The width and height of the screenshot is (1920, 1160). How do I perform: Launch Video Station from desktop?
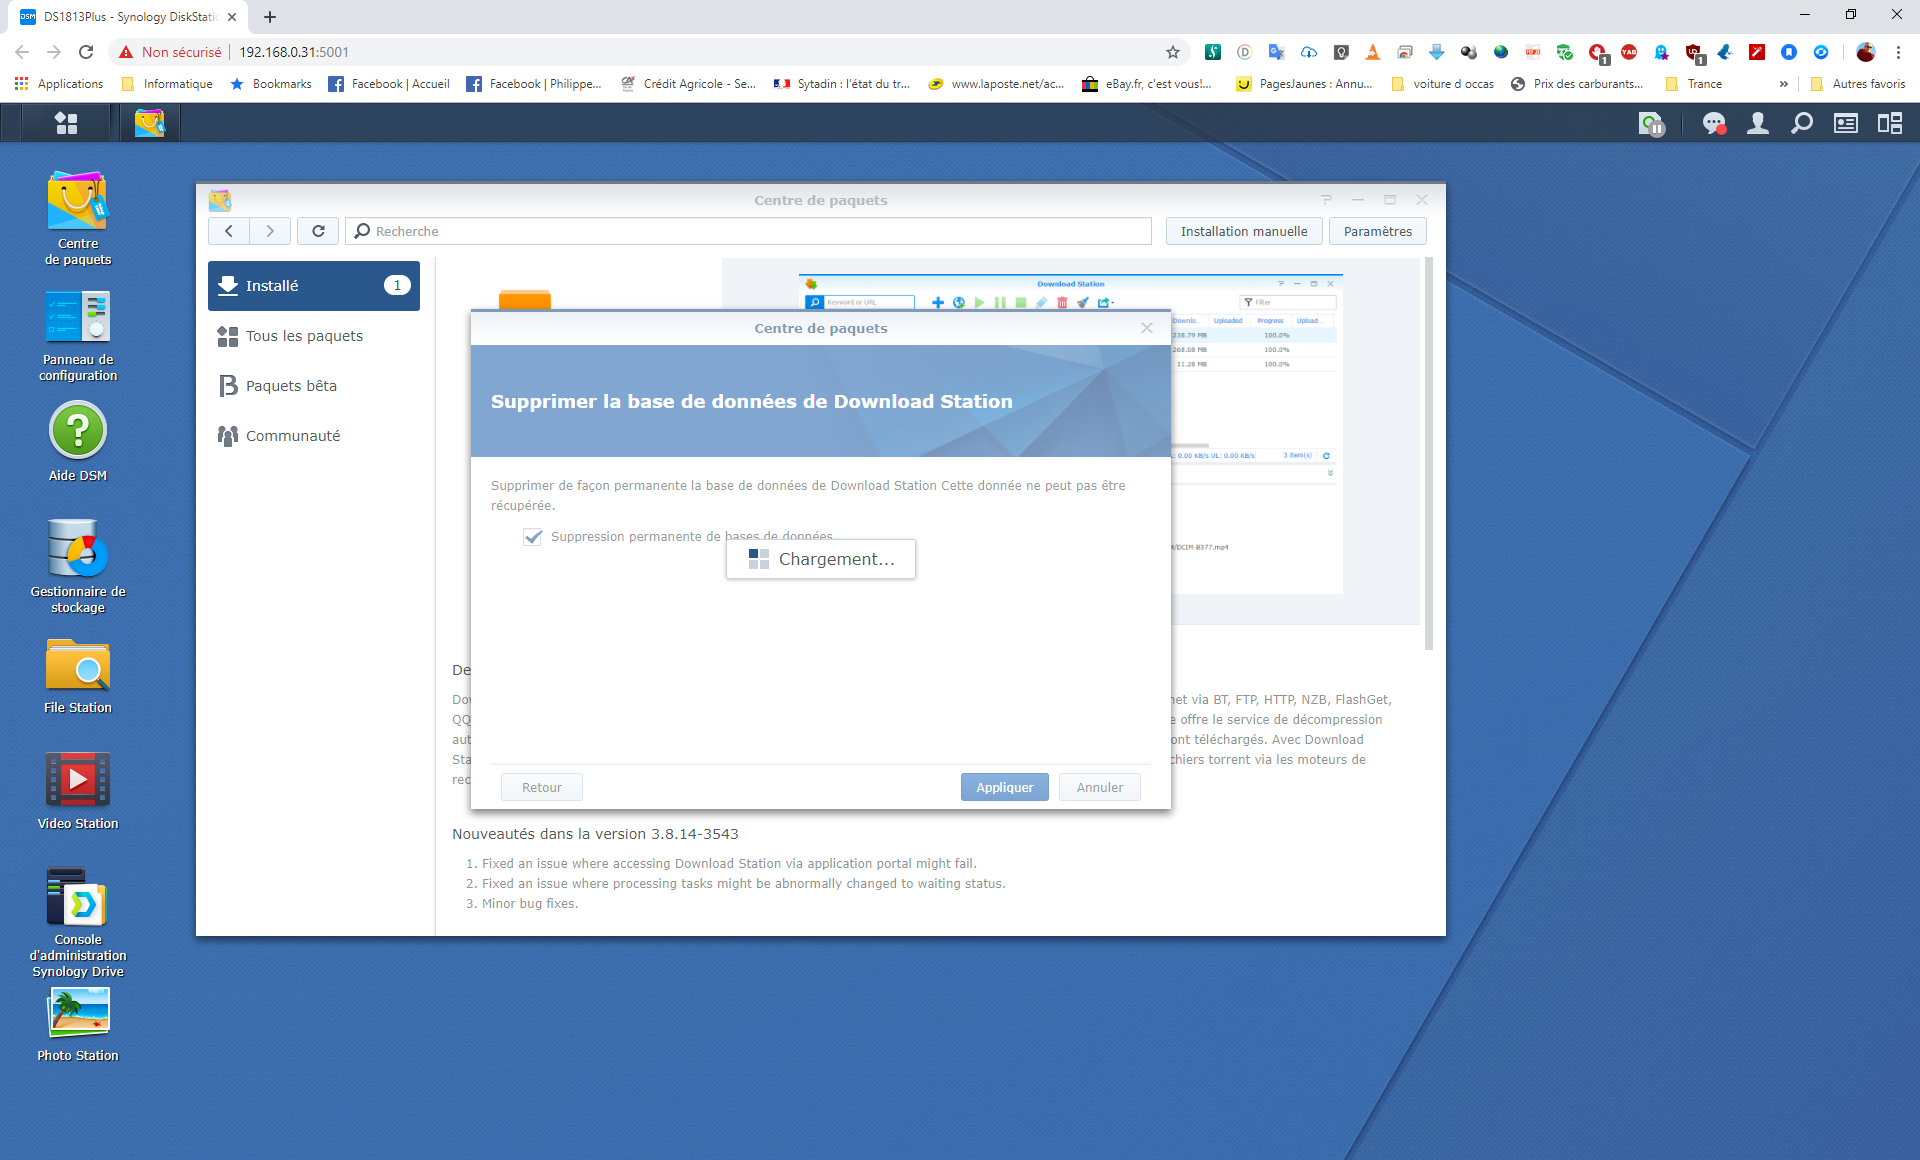pos(78,781)
